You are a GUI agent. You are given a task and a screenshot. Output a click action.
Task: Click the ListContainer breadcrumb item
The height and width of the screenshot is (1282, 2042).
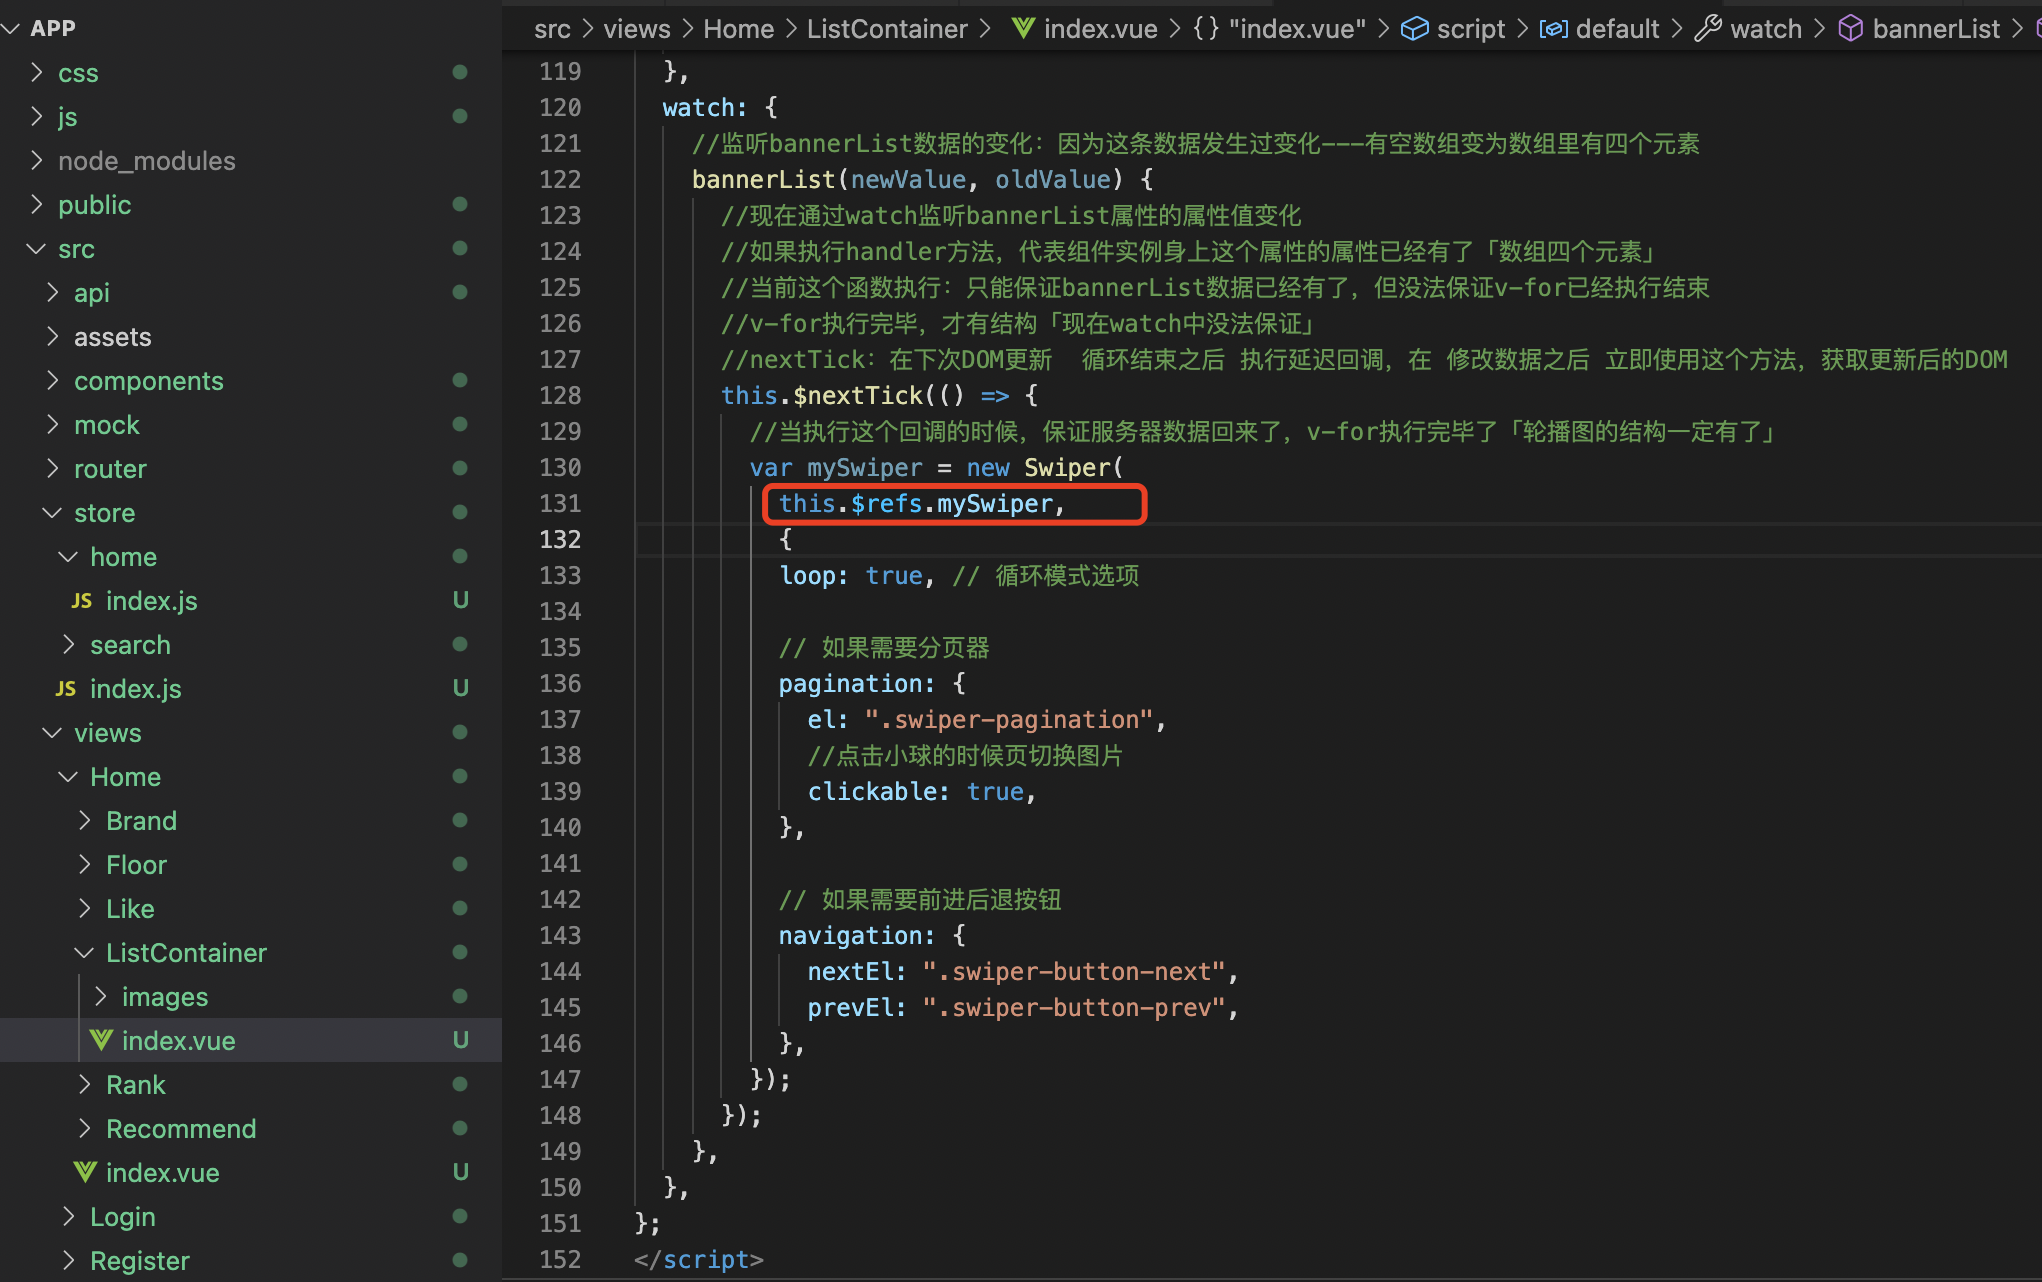coord(886,28)
